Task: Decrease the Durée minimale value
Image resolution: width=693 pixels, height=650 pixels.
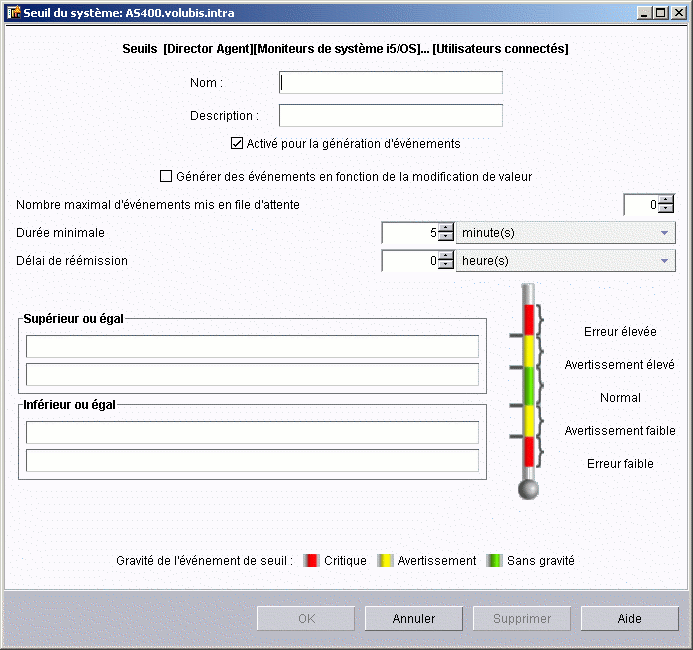Action: [x=446, y=236]
